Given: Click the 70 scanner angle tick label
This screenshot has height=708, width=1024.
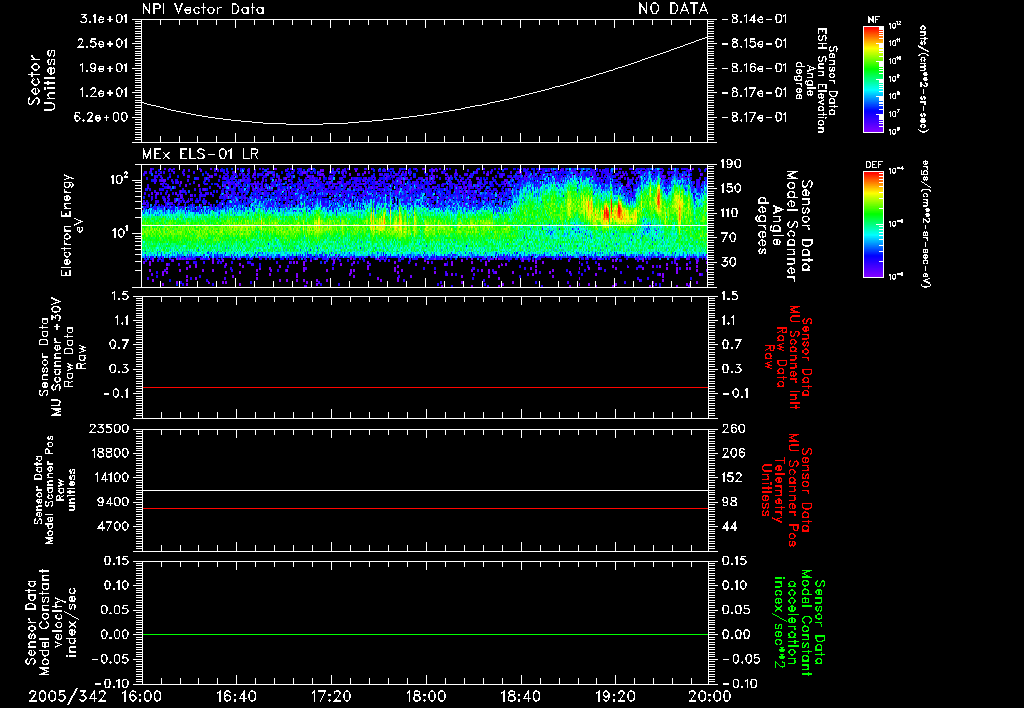Looking at the screenshot, I should (x=729, y=238).
